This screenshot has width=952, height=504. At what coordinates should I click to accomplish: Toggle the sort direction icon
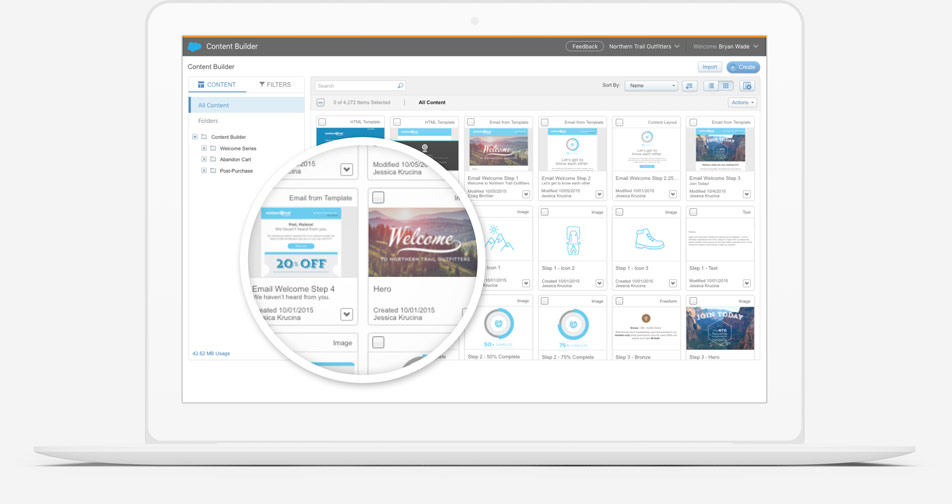(x=690, y=86)
